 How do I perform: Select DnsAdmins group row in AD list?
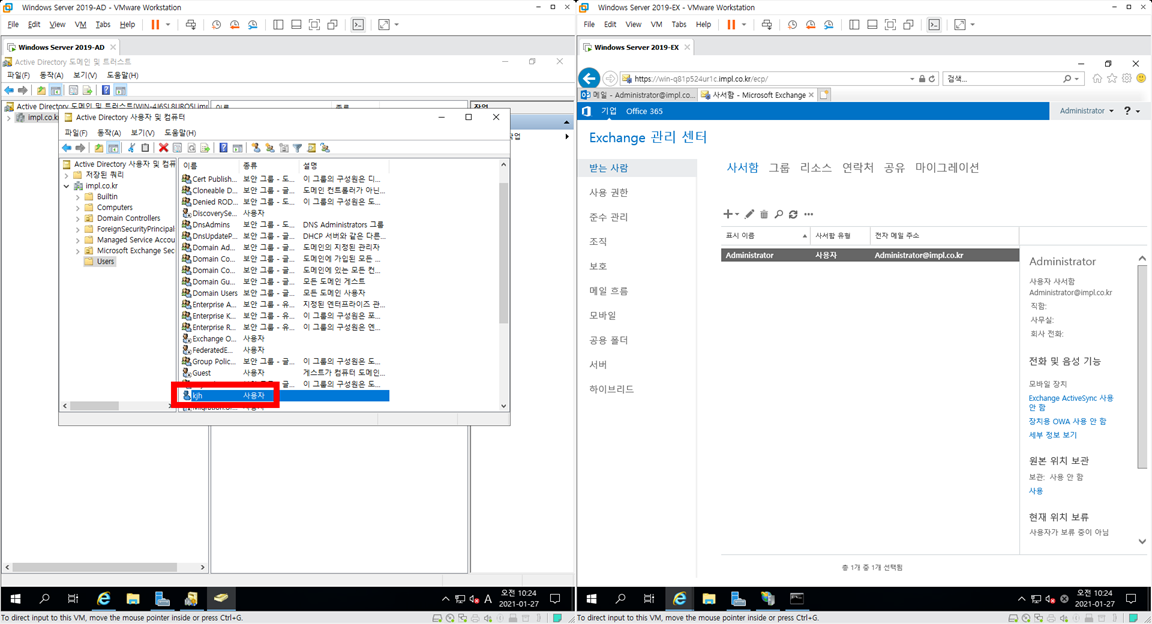point(285,224)
